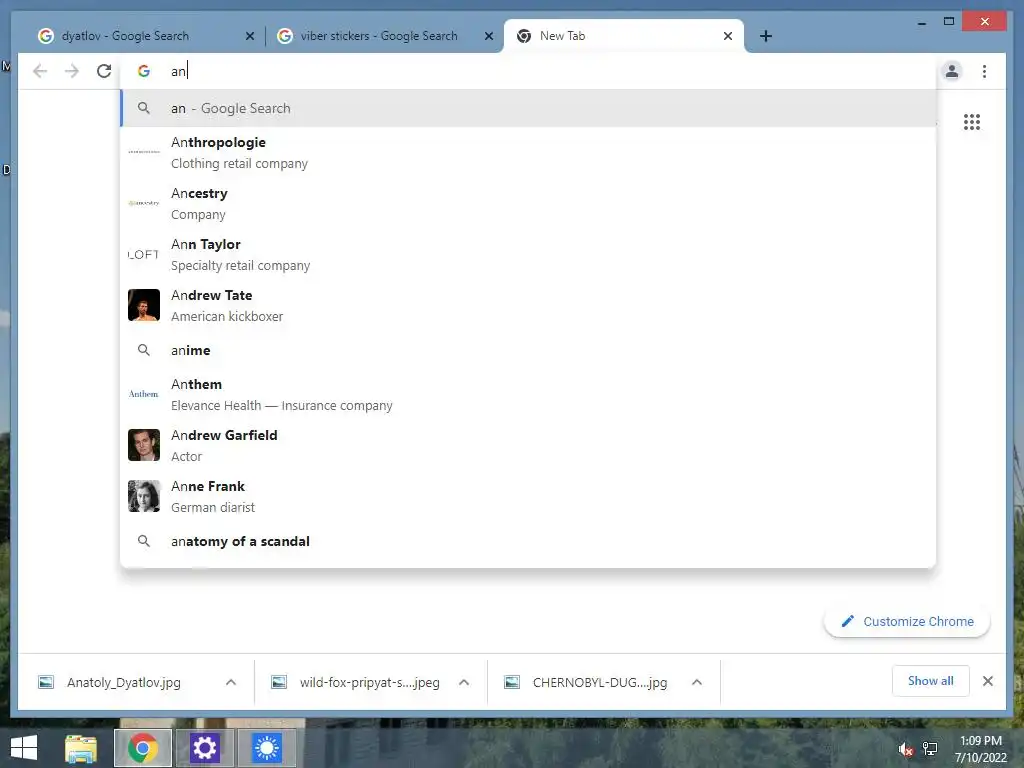Viewport: 1024px width, 768px height.
Task: Click Chrome icon in taskbar
Action: coord(143,748)
